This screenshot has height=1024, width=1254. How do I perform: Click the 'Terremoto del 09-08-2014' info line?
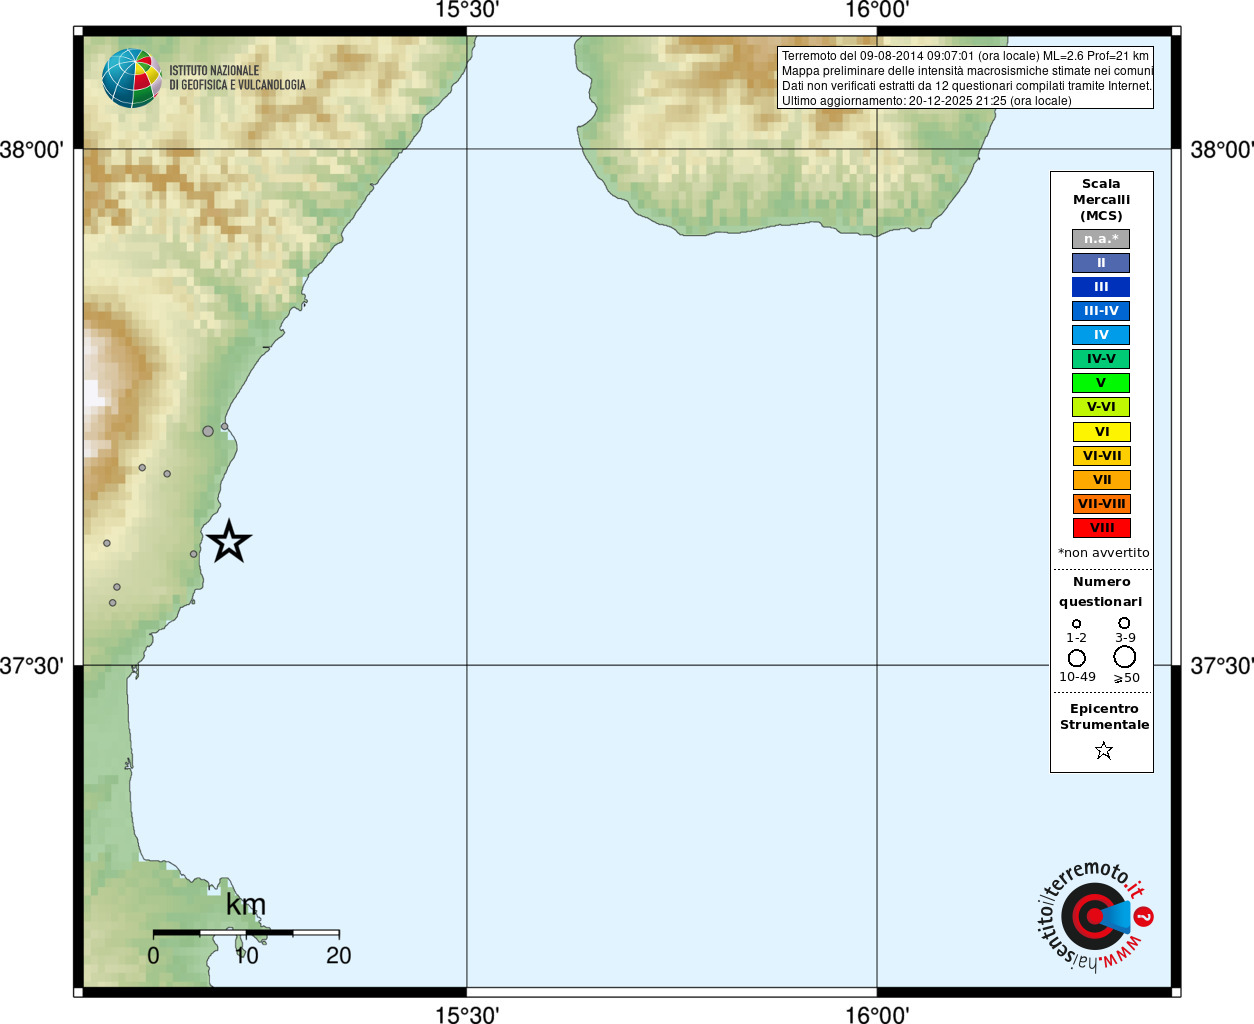tap(965, 56)
